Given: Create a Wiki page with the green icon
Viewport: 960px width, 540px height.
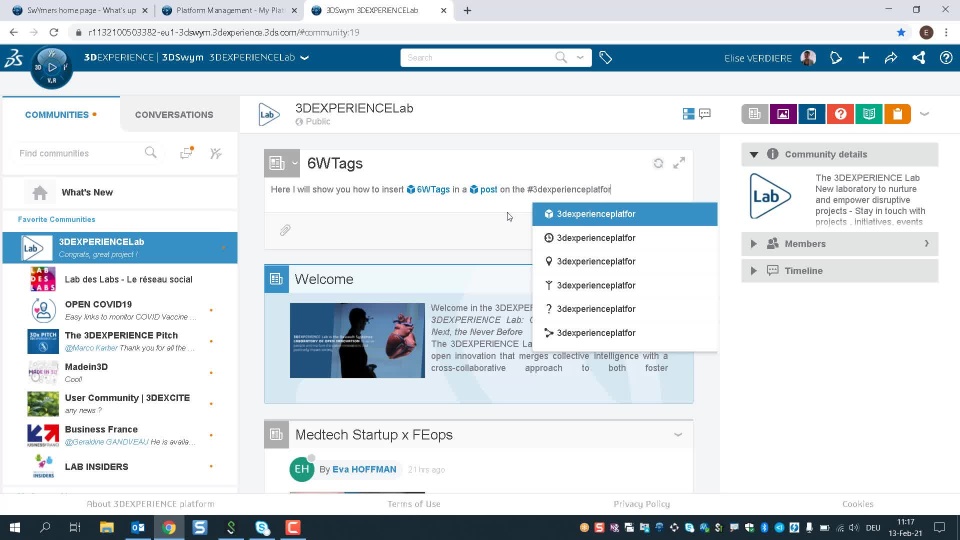Looking at the screenshot, I should click(x=869, y=114).
